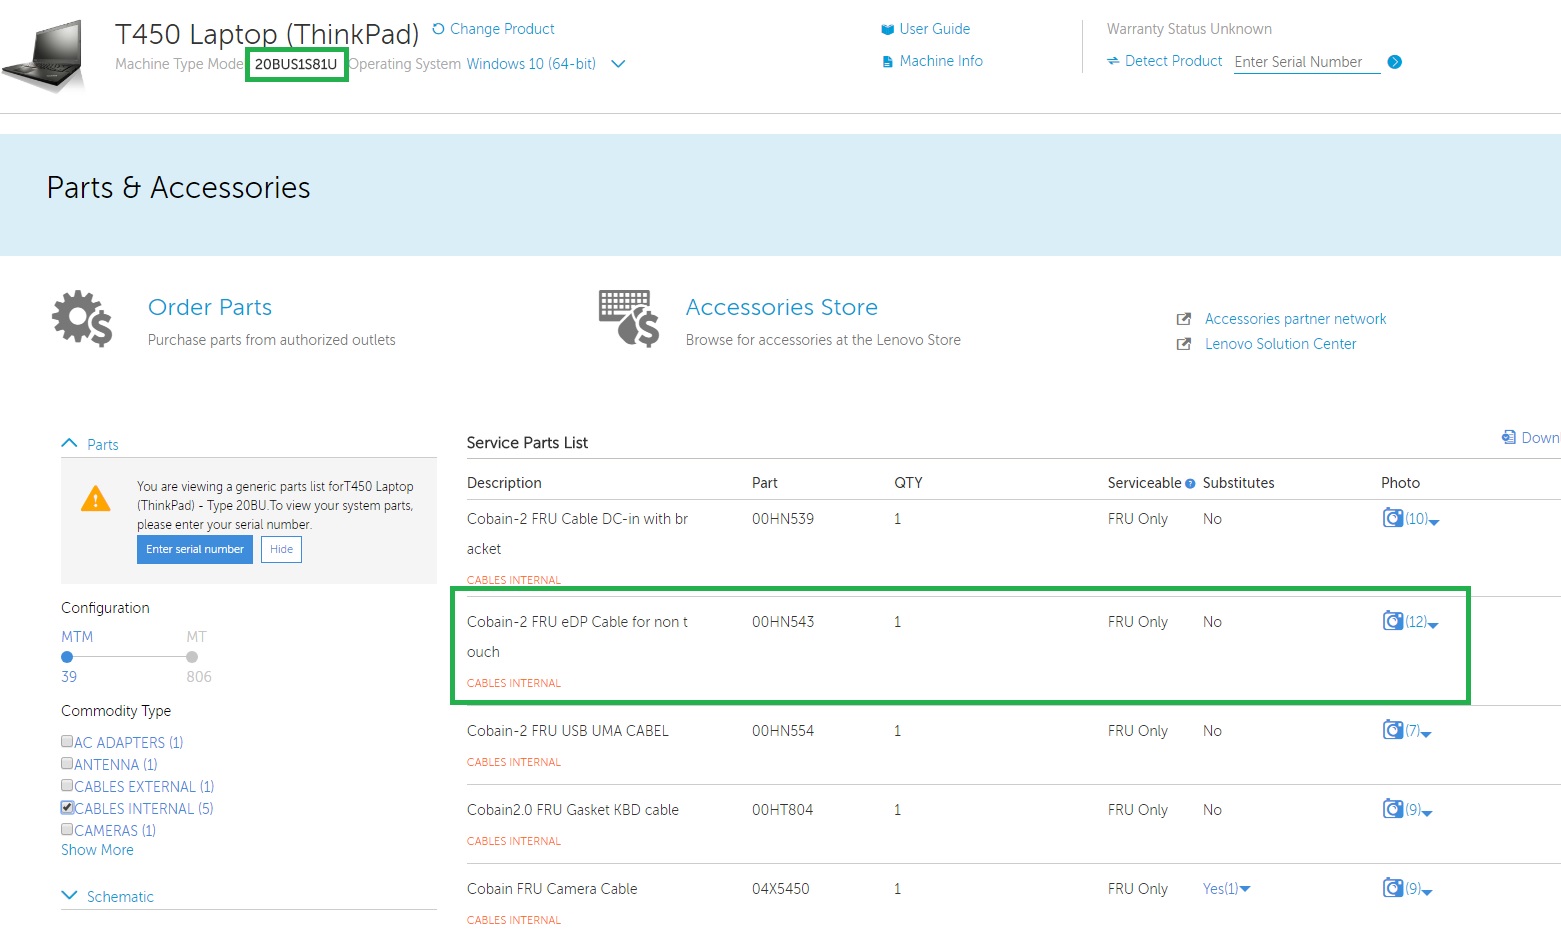Click Cobain-2 FRU USB UMA CABEL description
This screenshot has width=1561, height=943.
[568, 731]
